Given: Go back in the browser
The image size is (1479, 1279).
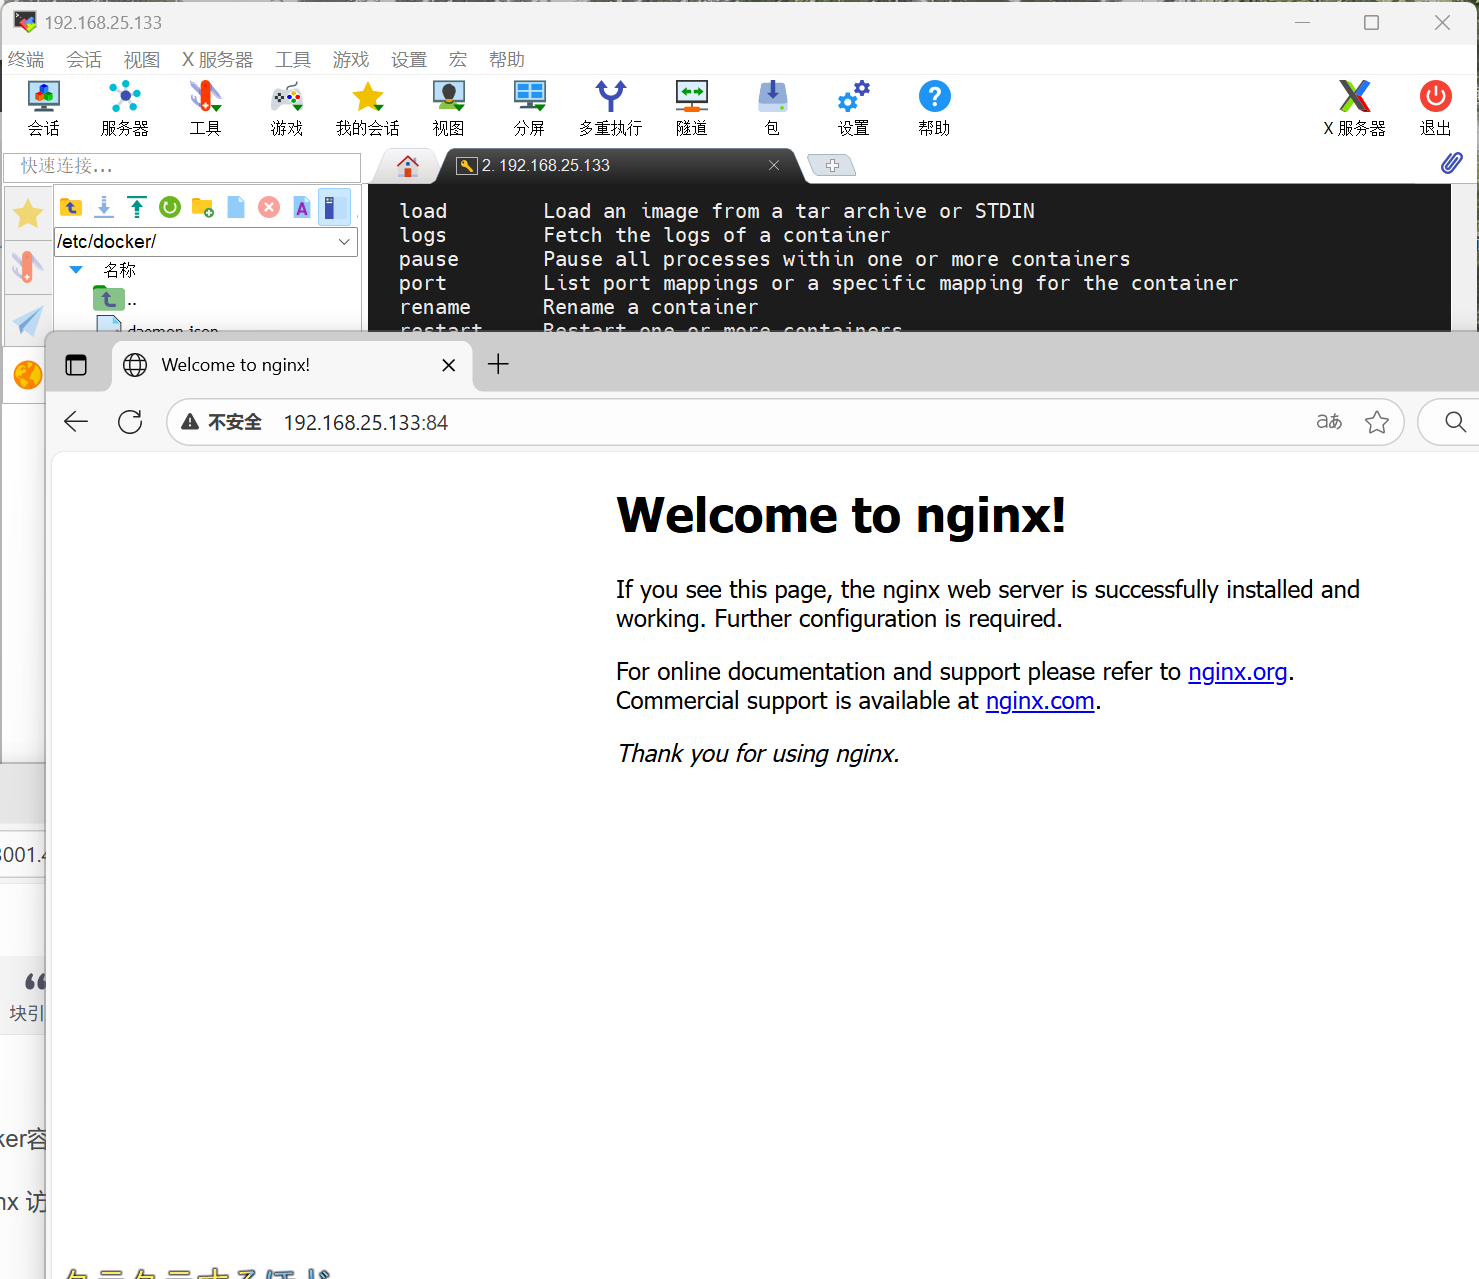Looking at the screenshot, I should (76, 422).
